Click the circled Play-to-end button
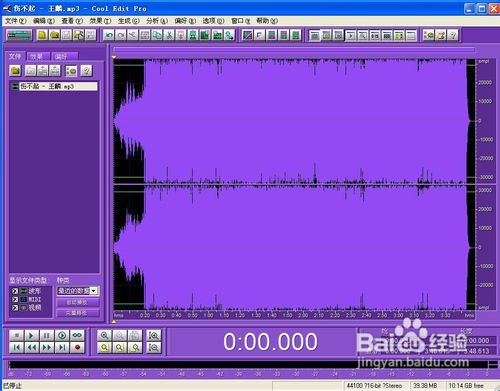Screen dimensions: 500x391 (62, 335)
